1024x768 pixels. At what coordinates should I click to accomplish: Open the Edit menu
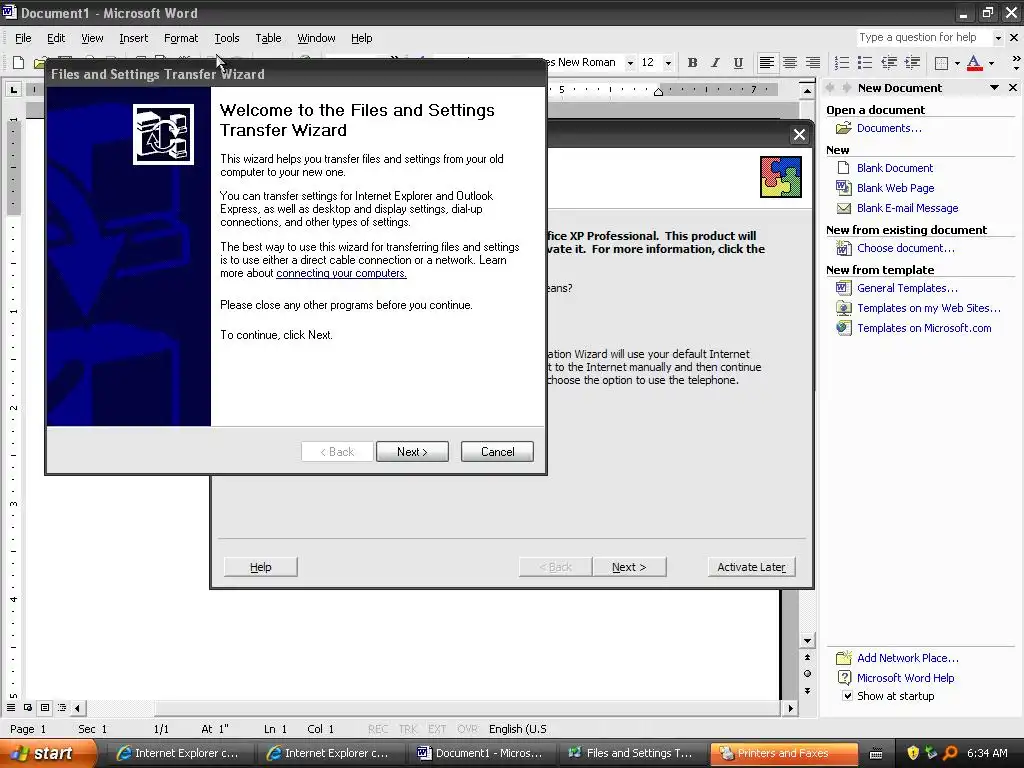56,39
